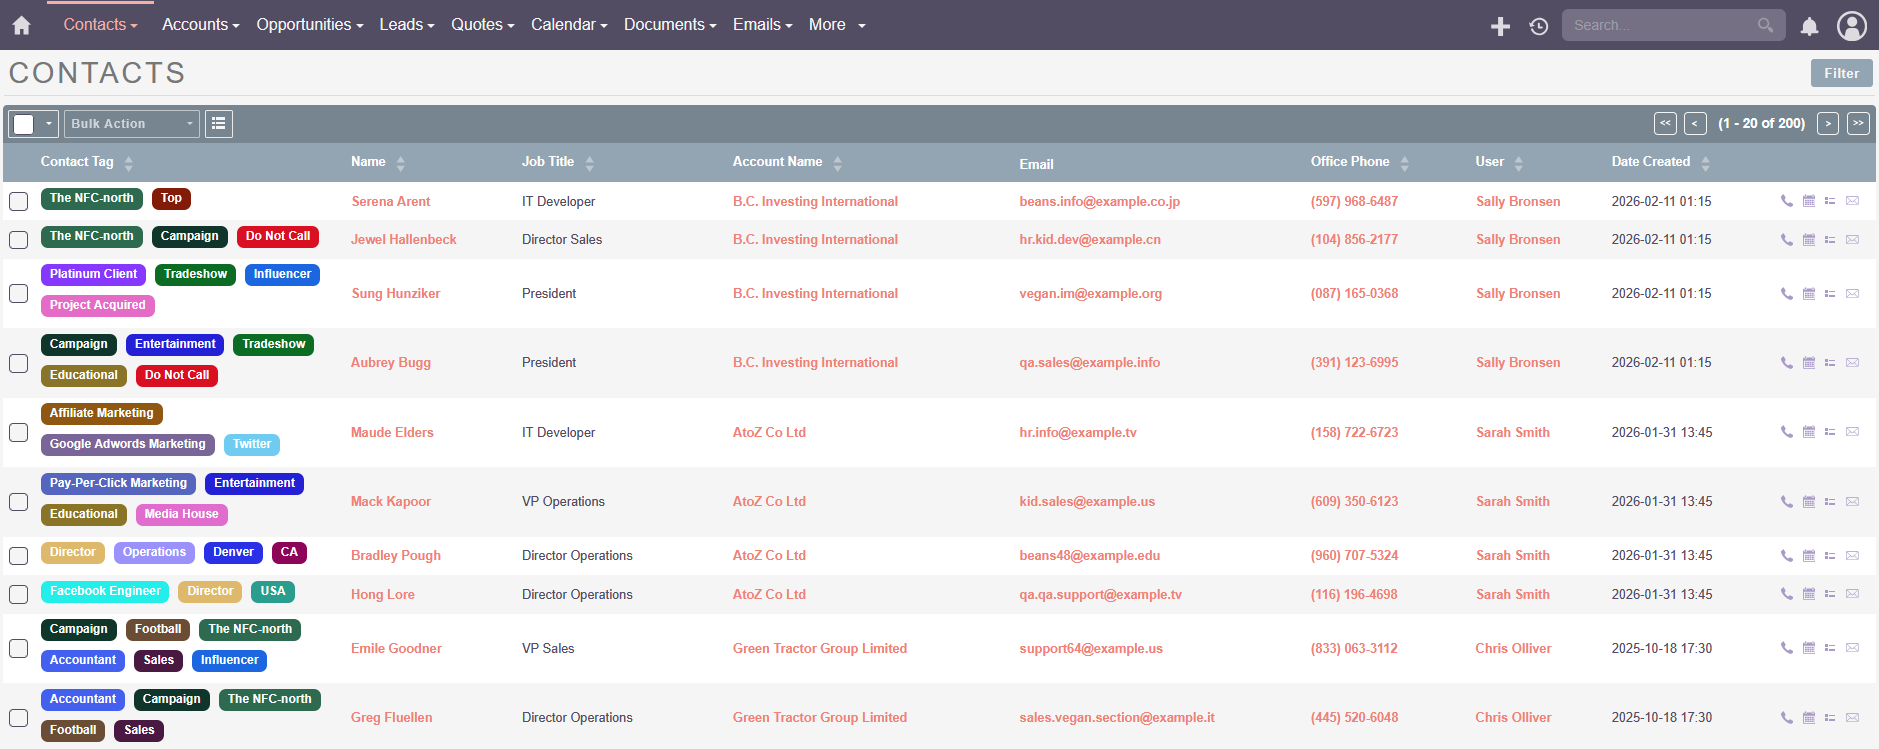Open the More menu

pyautogui.click(x=837, y=25)
